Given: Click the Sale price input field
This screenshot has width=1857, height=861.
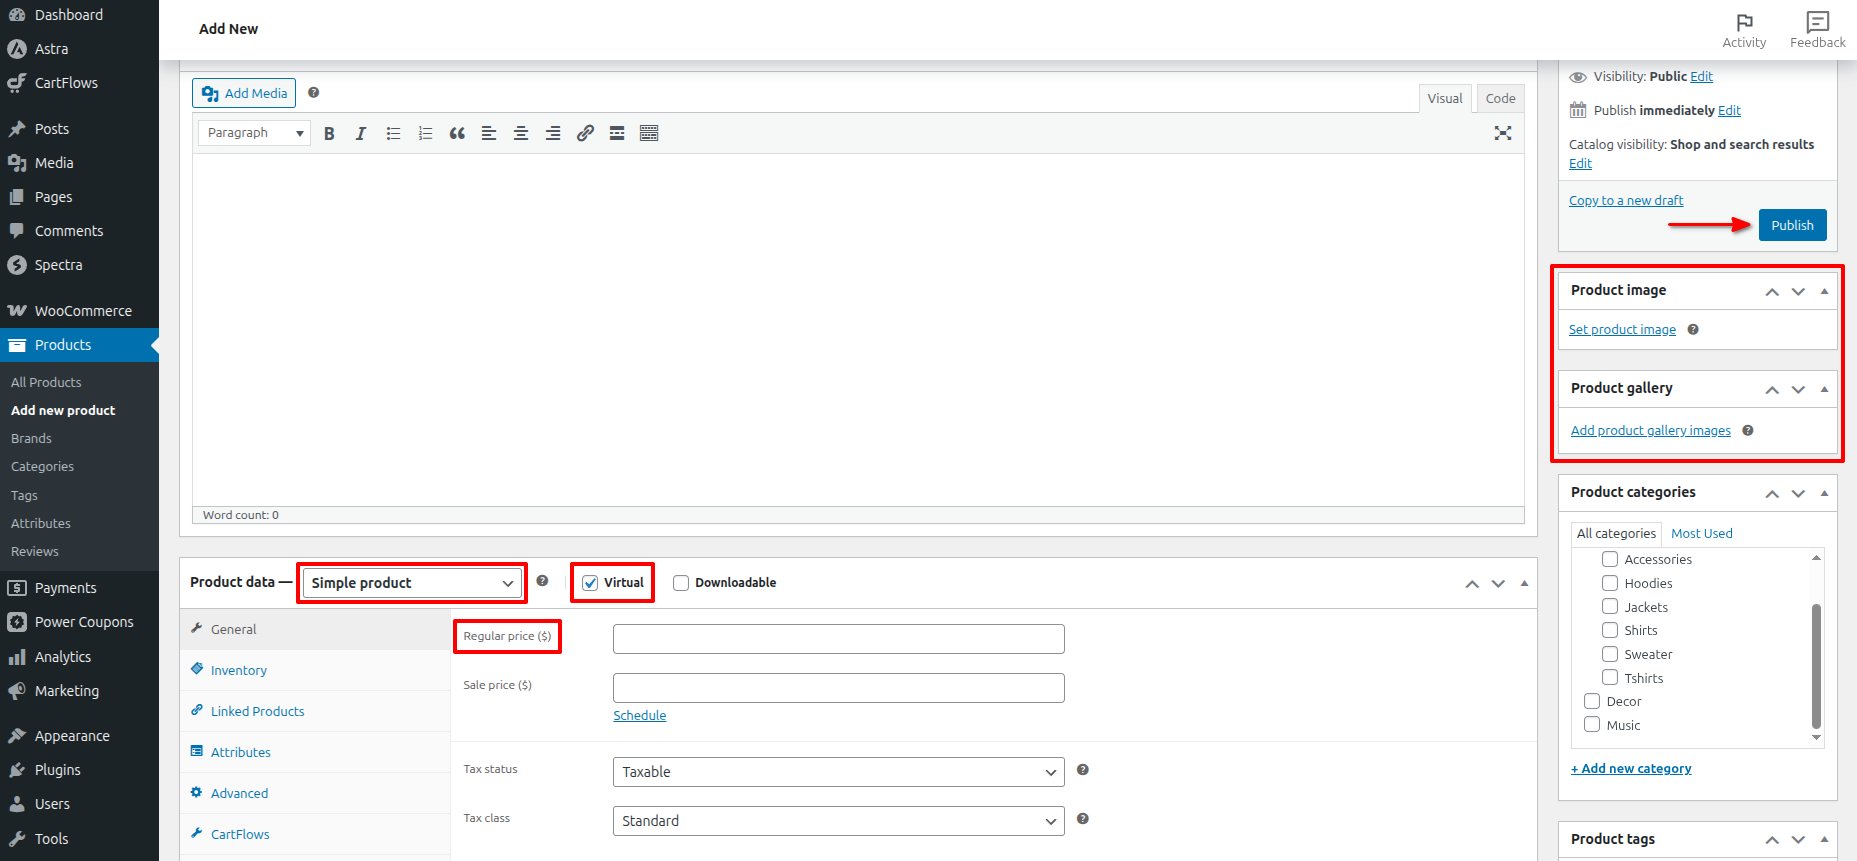Looking at the screenshot, I should click(x=838, y=688).
